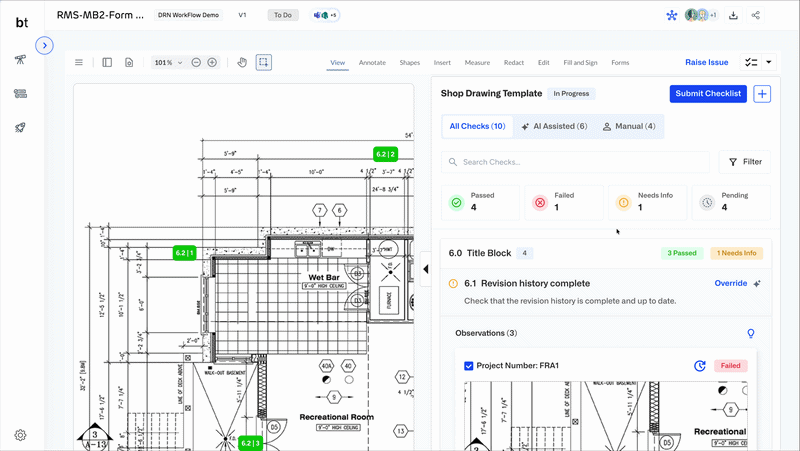
Task: Click the In Progress status badge
Action: click(x=571, y=94)
